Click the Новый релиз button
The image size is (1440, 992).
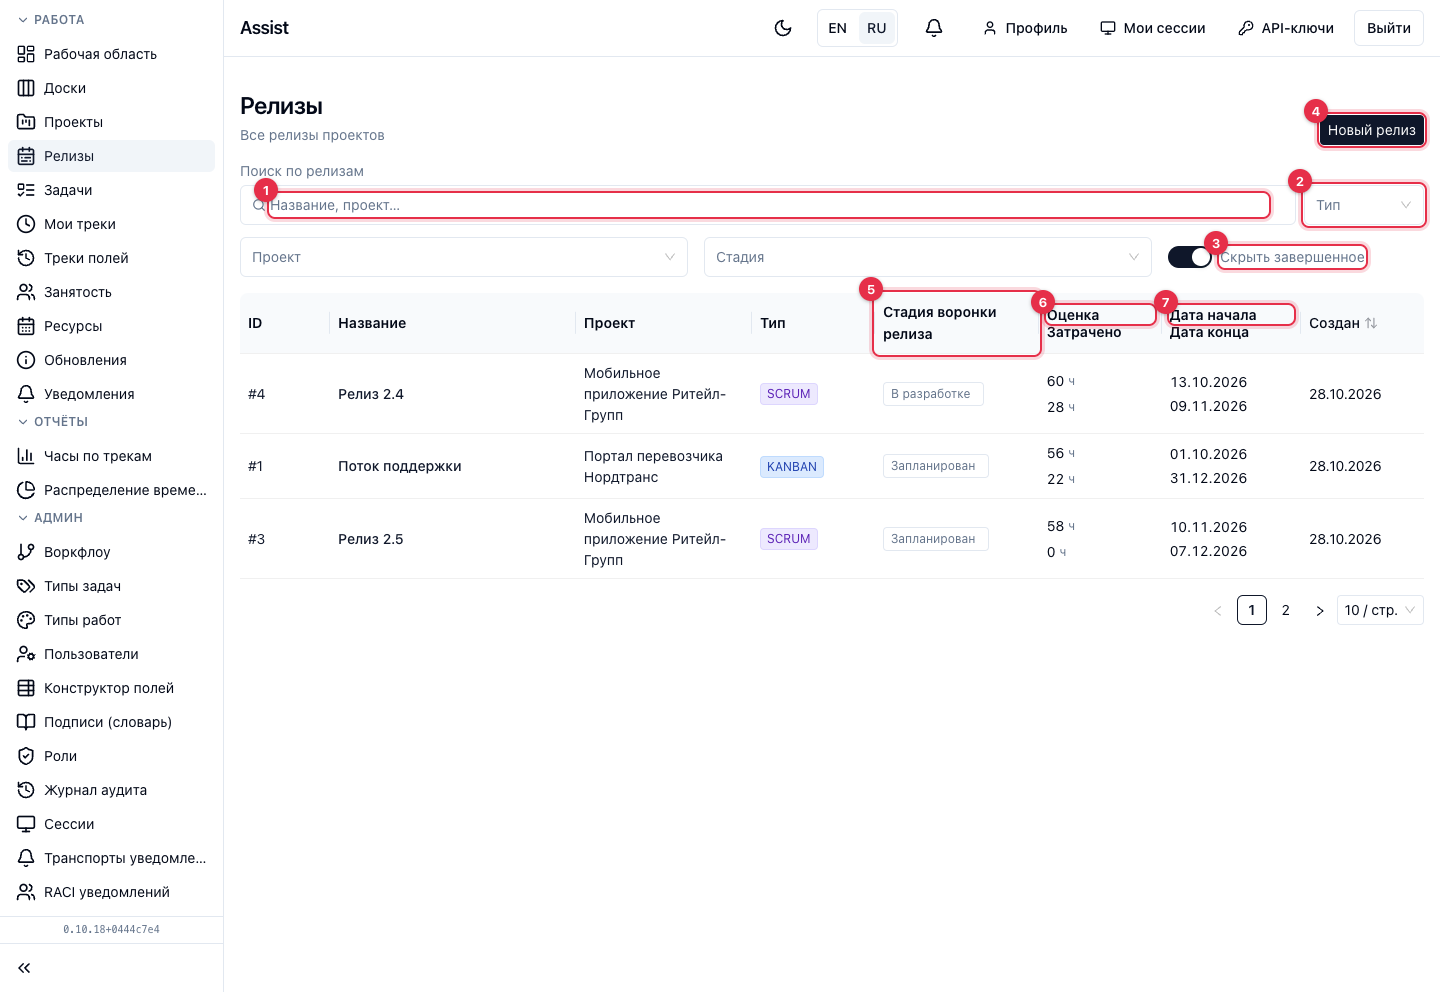1372,130
